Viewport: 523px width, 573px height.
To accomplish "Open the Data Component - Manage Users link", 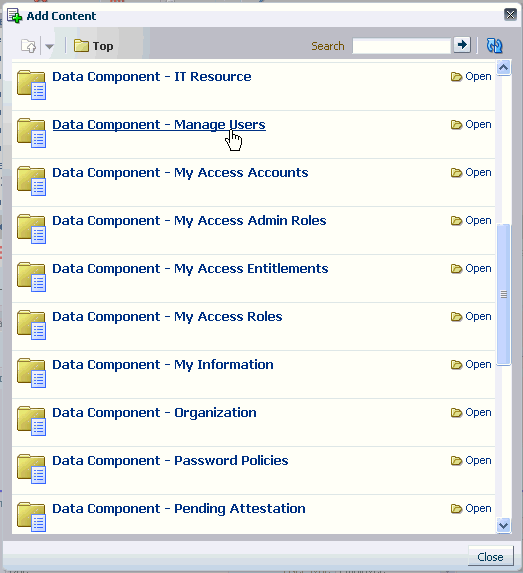I will point(159,125).
